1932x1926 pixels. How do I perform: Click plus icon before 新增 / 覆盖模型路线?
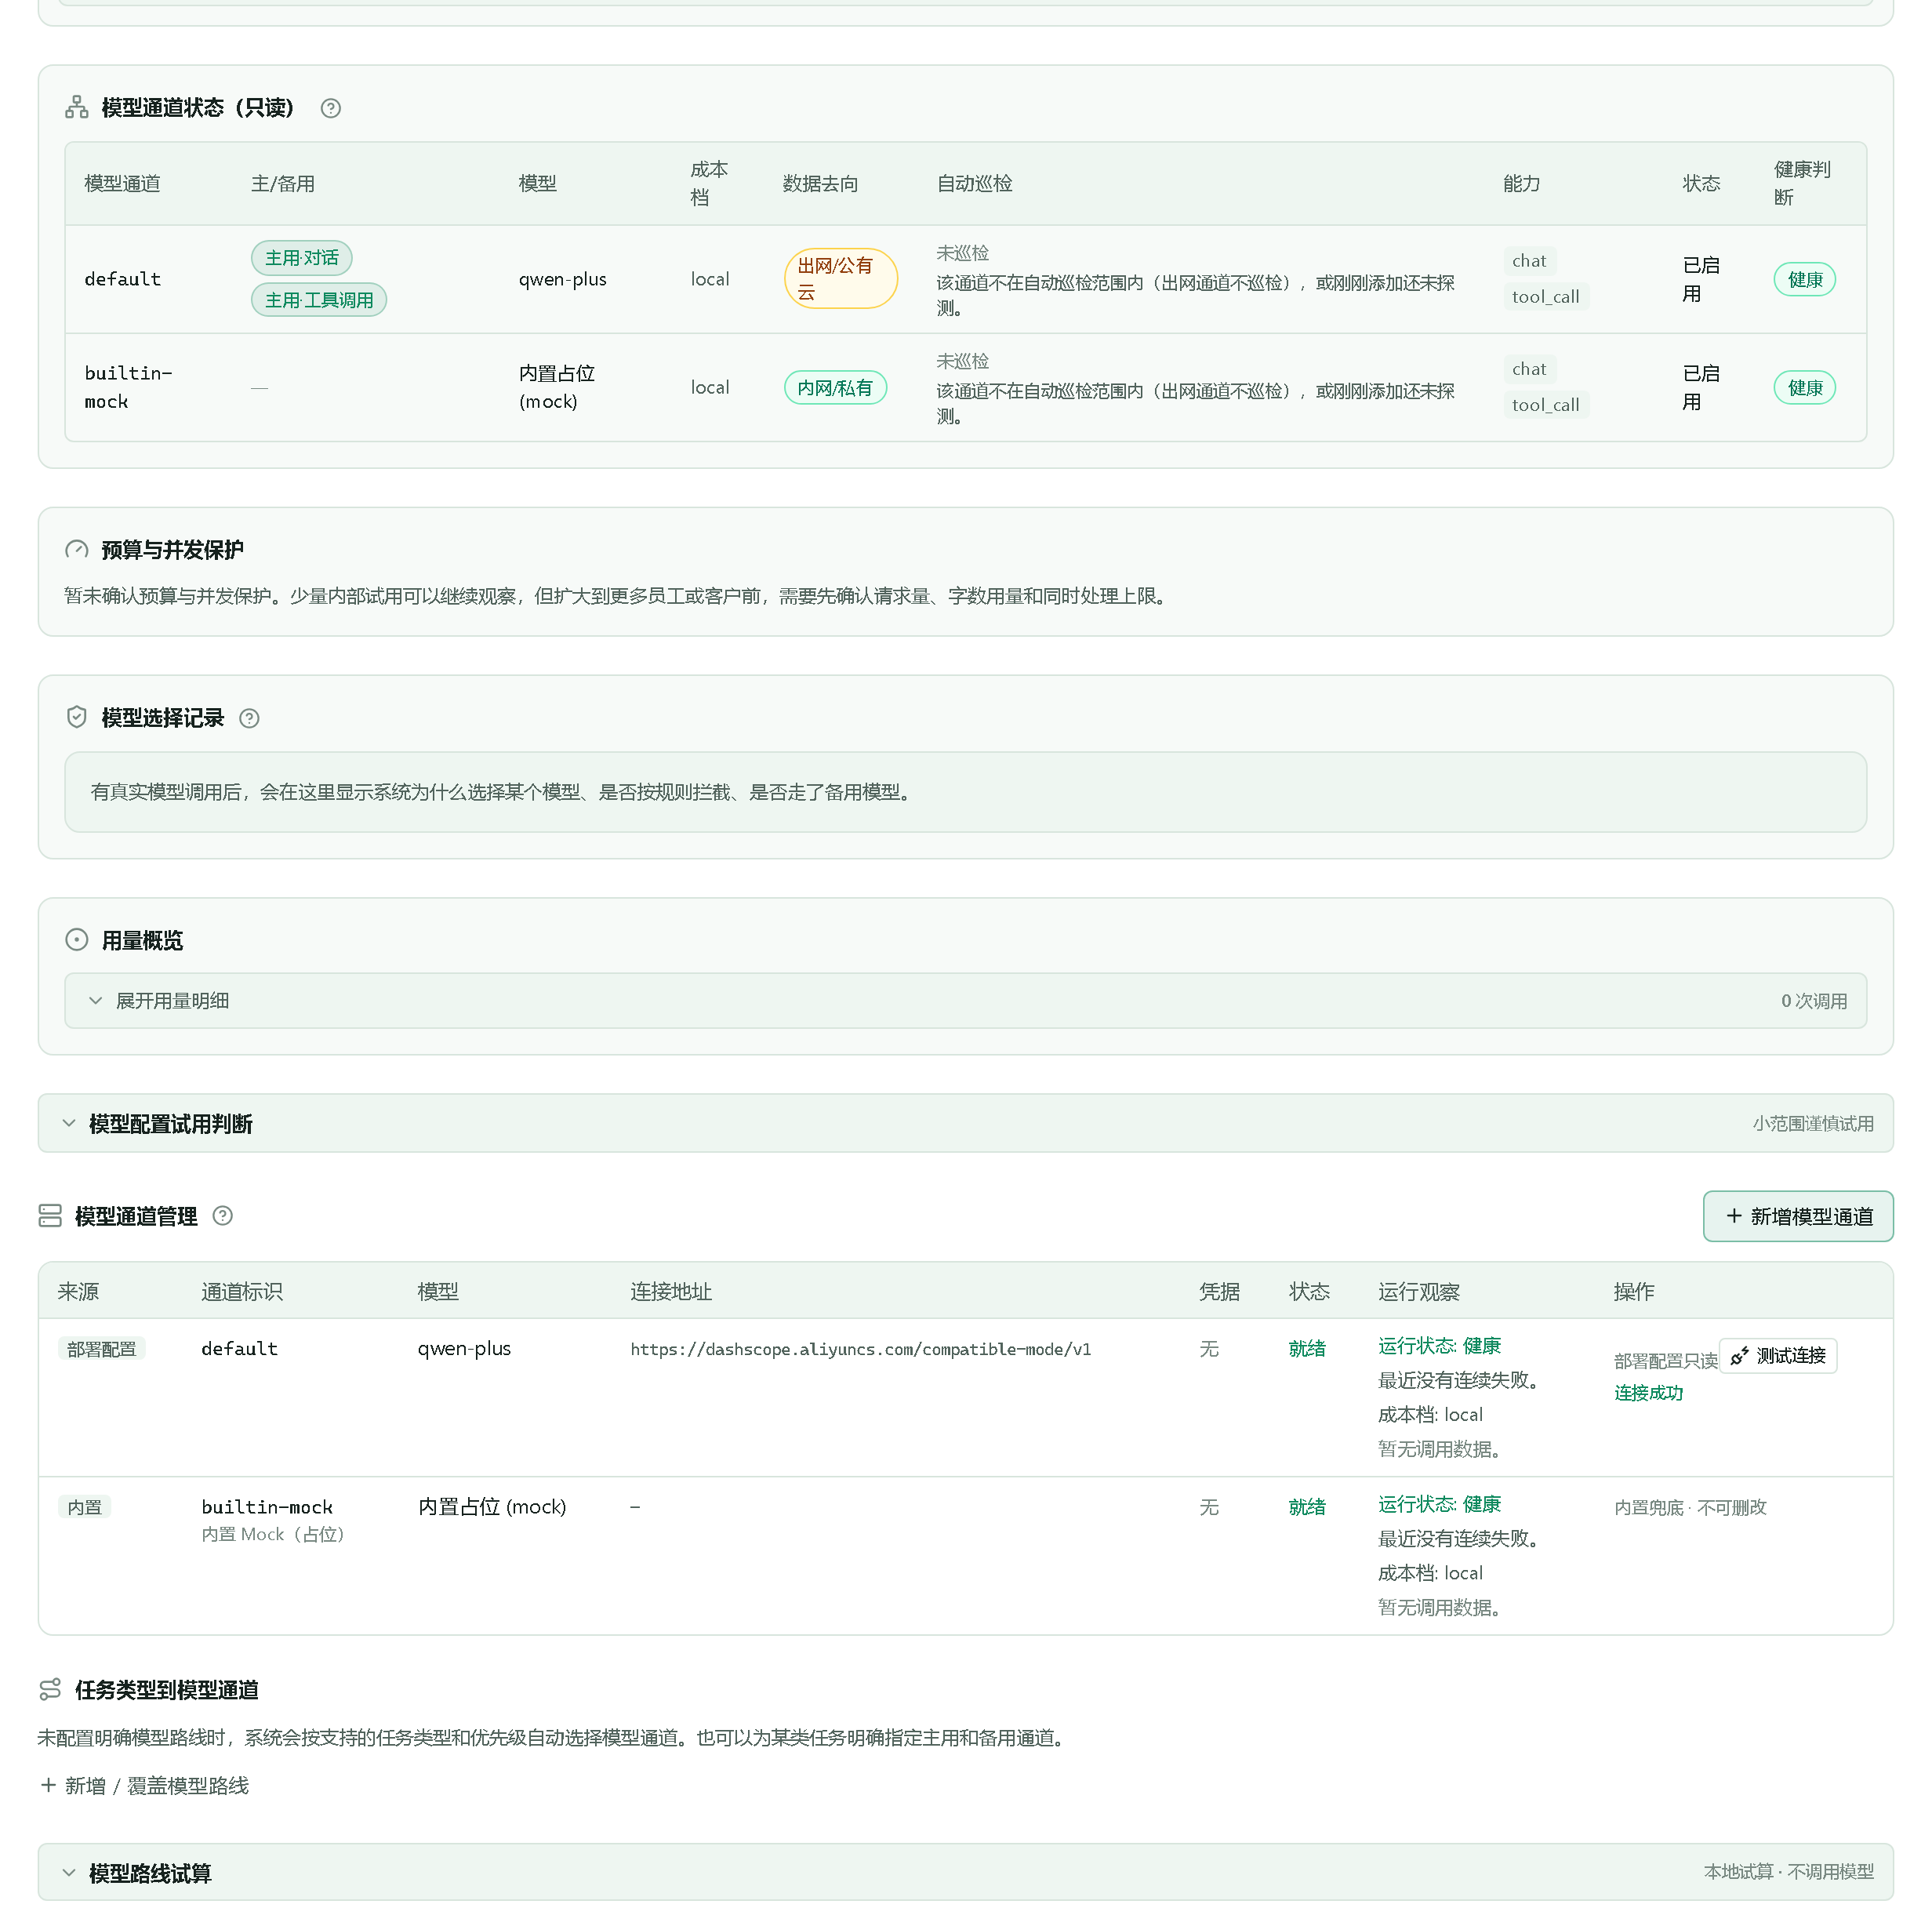[48, 1785]
